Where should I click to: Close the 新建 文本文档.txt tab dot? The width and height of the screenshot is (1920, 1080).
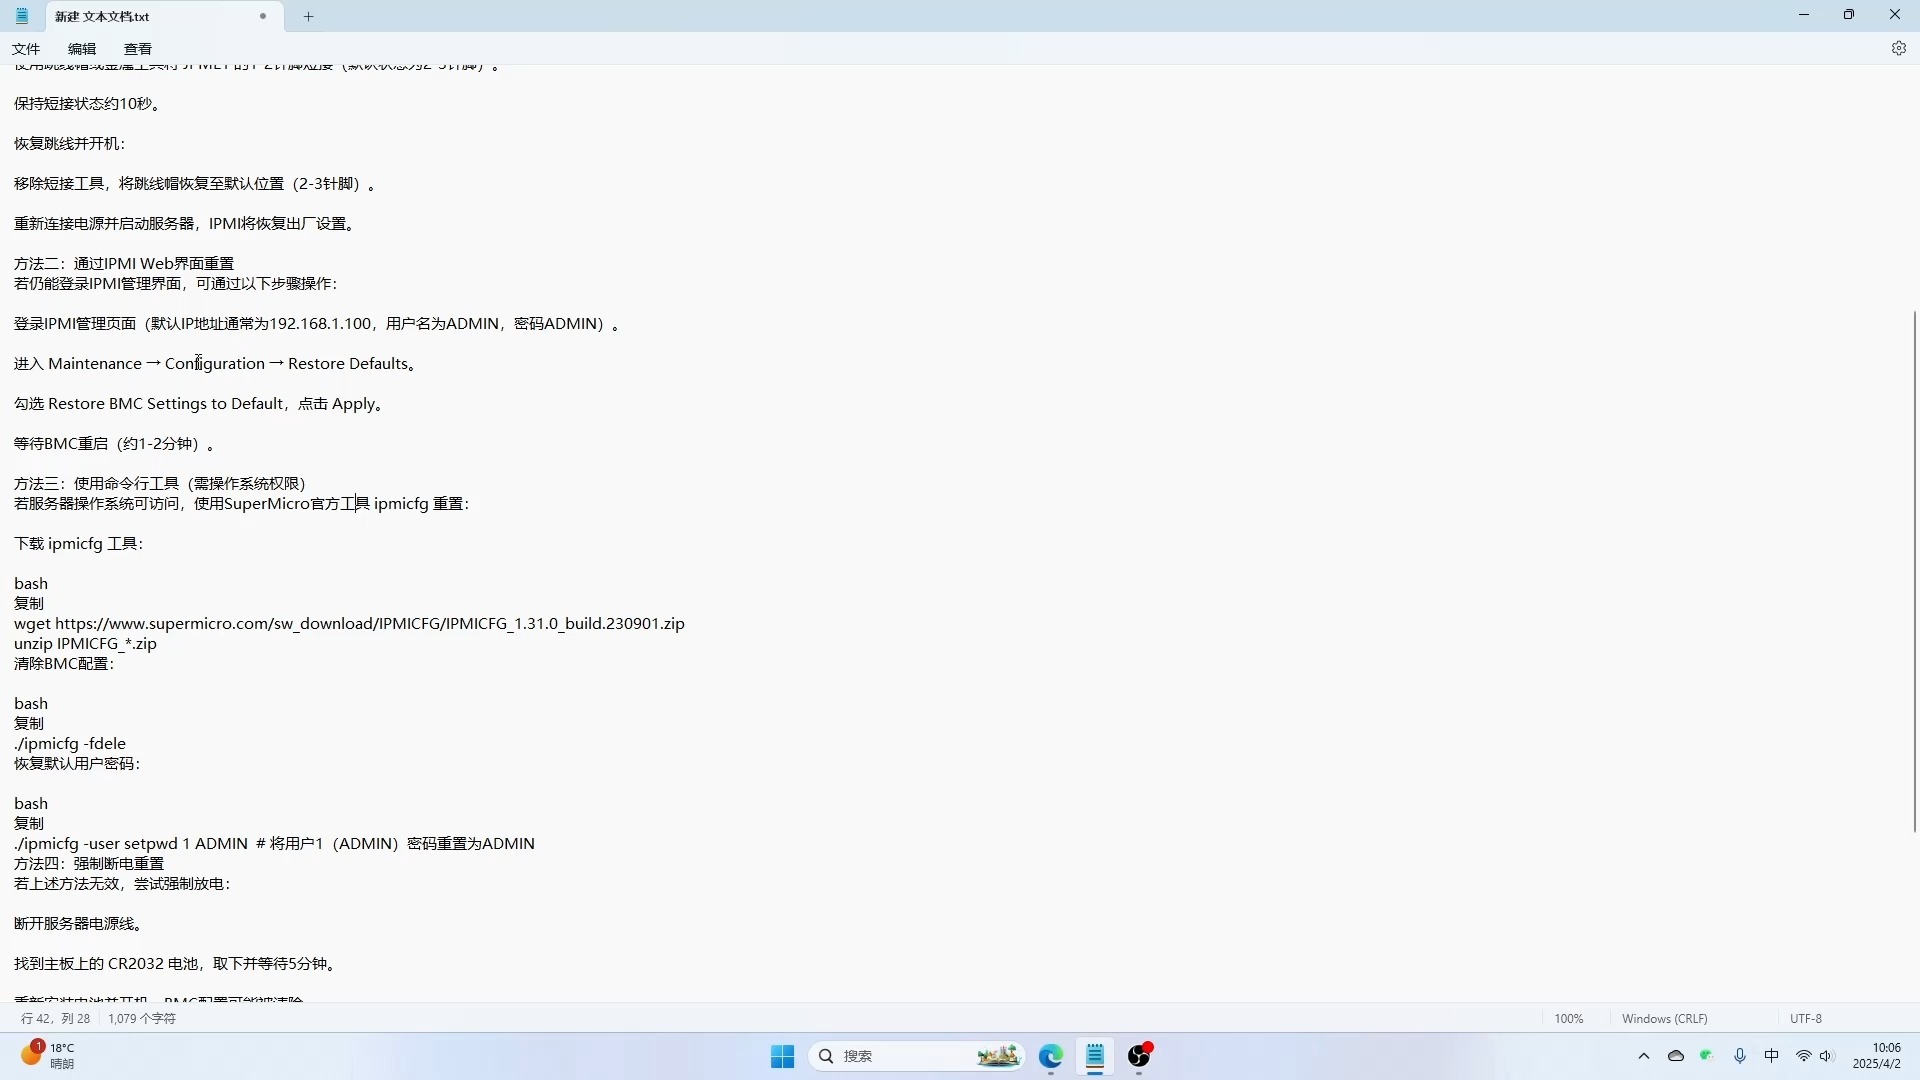pyautogui.click(x=263, y=16)
